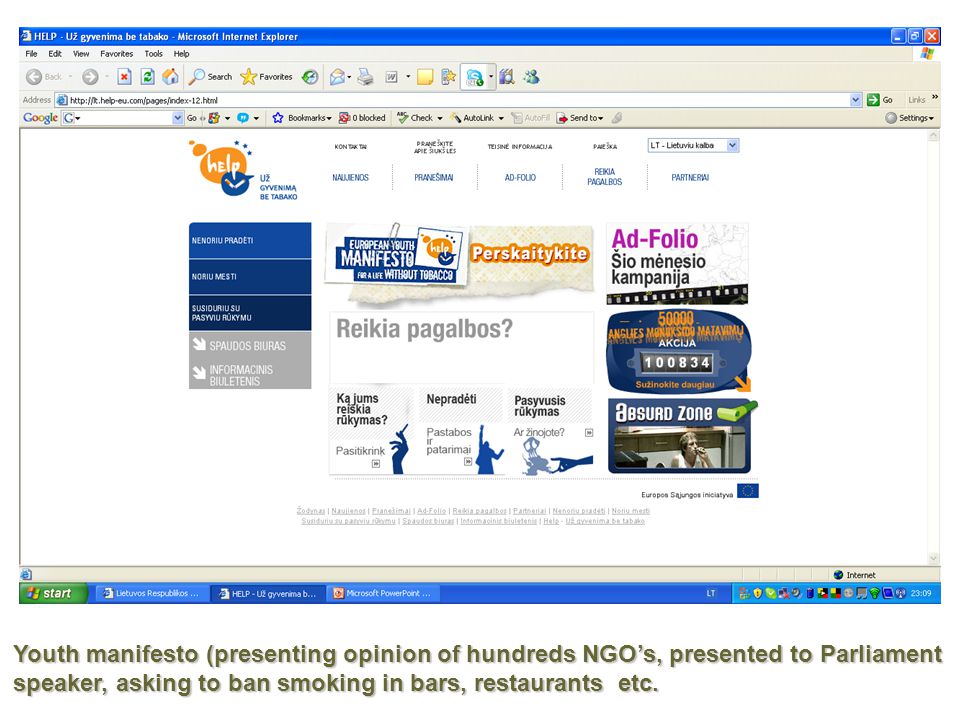Click the Print icon
960x720 pixels.
pos(366,77)
